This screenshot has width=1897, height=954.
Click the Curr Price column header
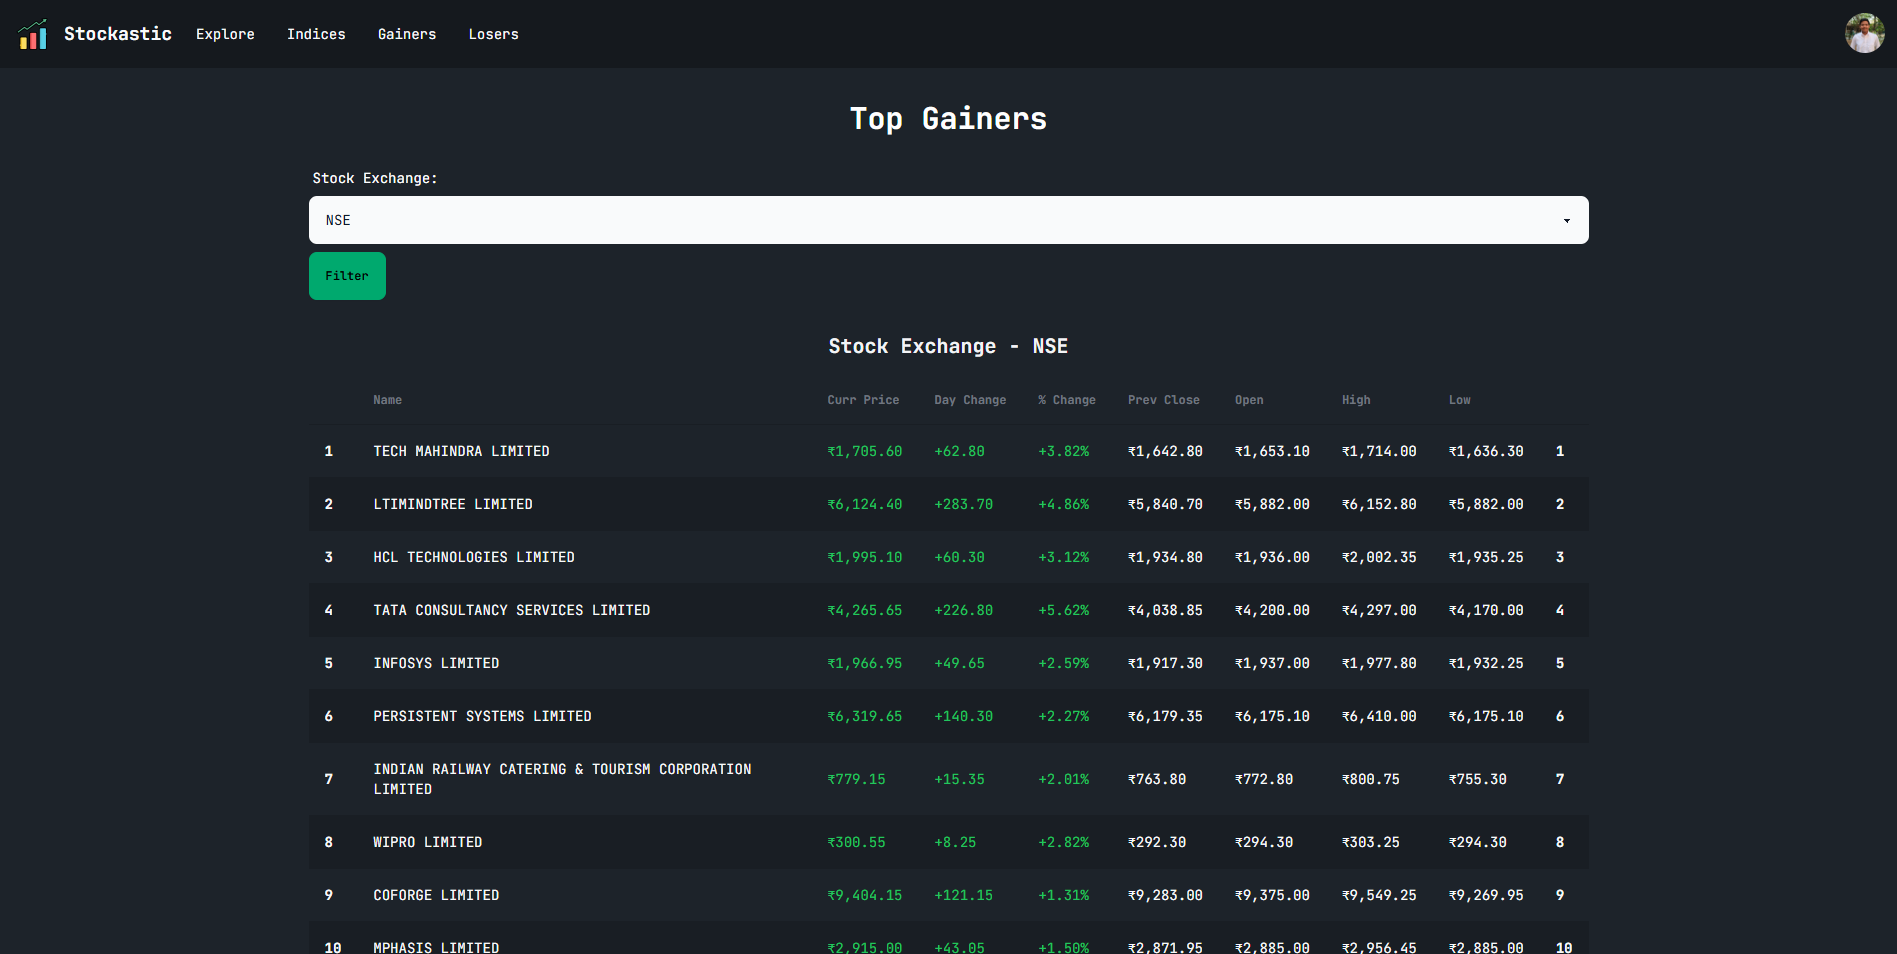point(863,400)
